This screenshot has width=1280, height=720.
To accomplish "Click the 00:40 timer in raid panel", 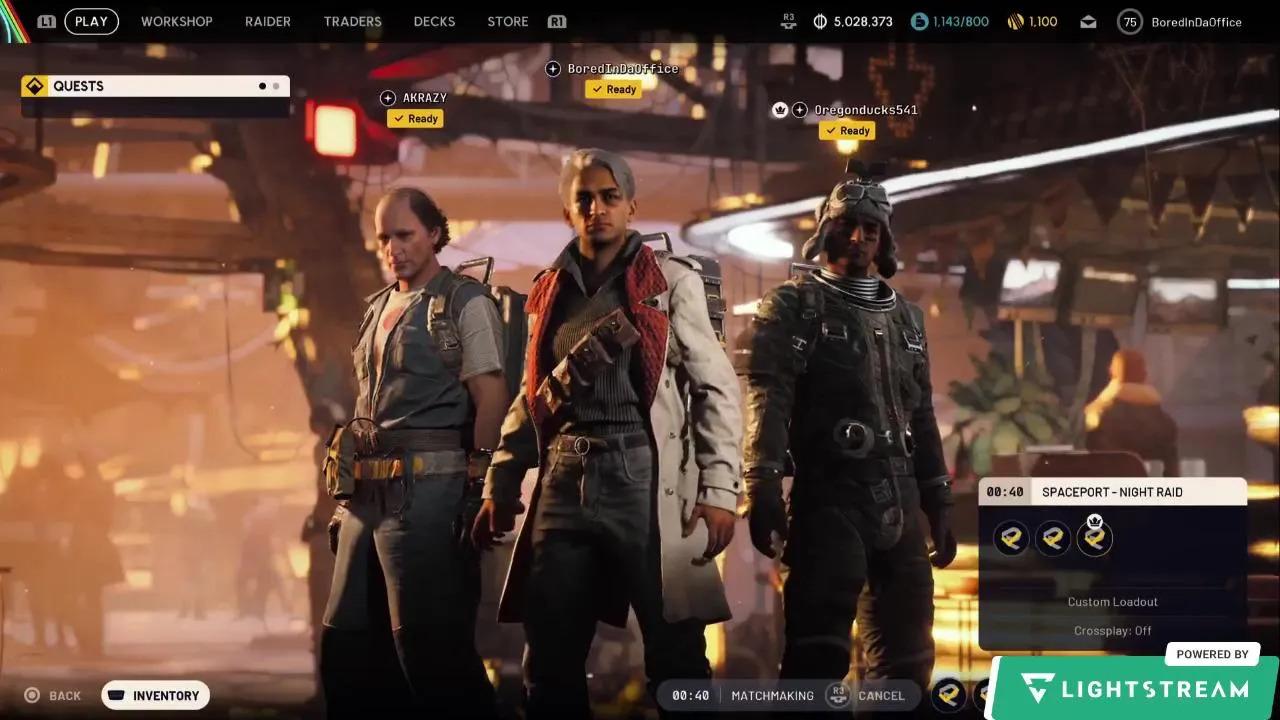I will [x=1004, y=492].
